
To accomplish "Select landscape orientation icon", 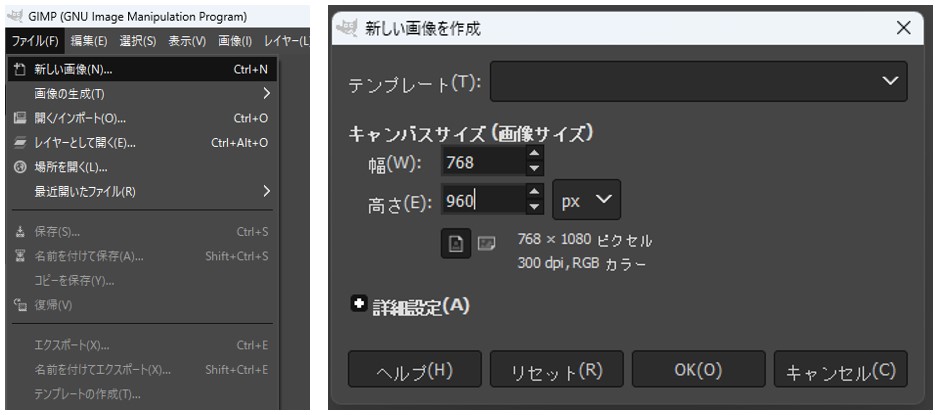I will [x=487, y=243].
